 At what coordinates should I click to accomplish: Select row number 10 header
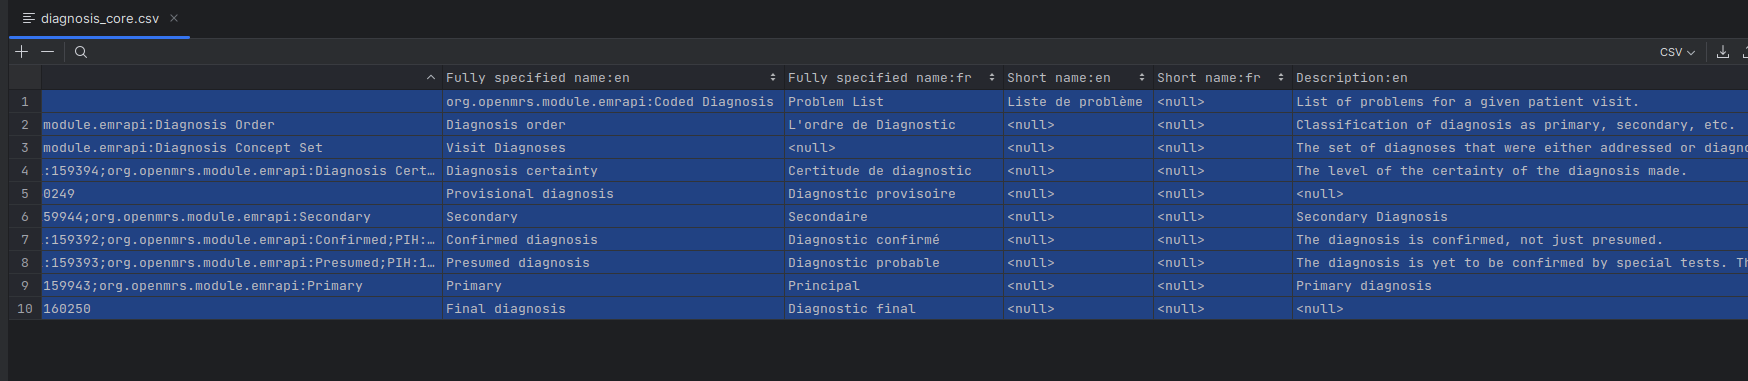(x=25, y=309)
